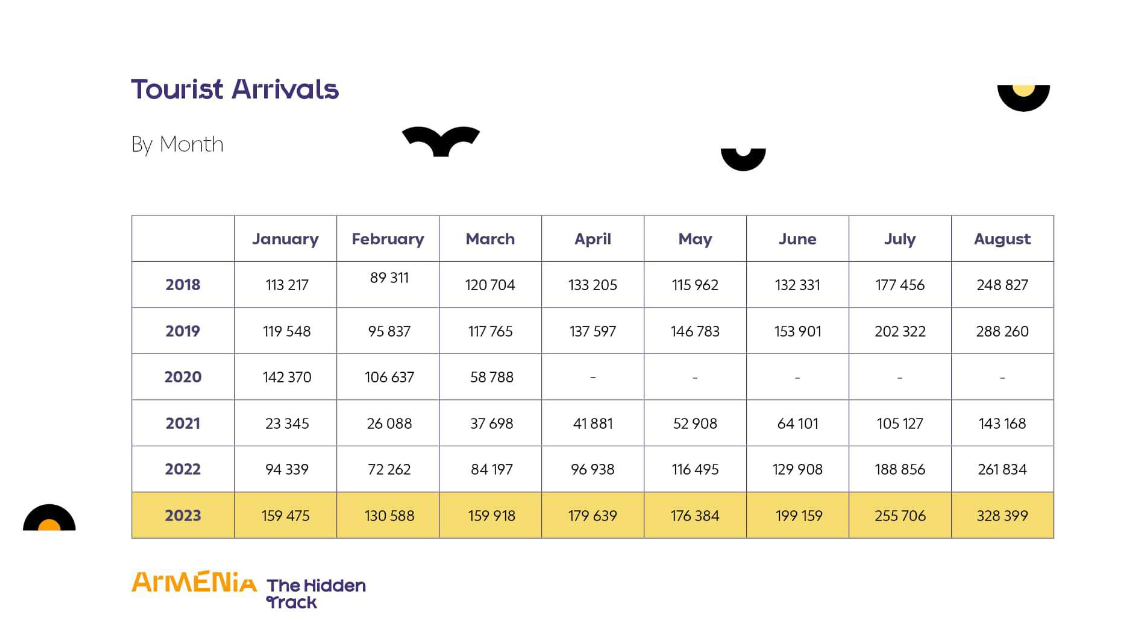Screen dimensions: 1121x626
Task: Click the 2021 January cell 23 345
Action: [x=285, y=423]
